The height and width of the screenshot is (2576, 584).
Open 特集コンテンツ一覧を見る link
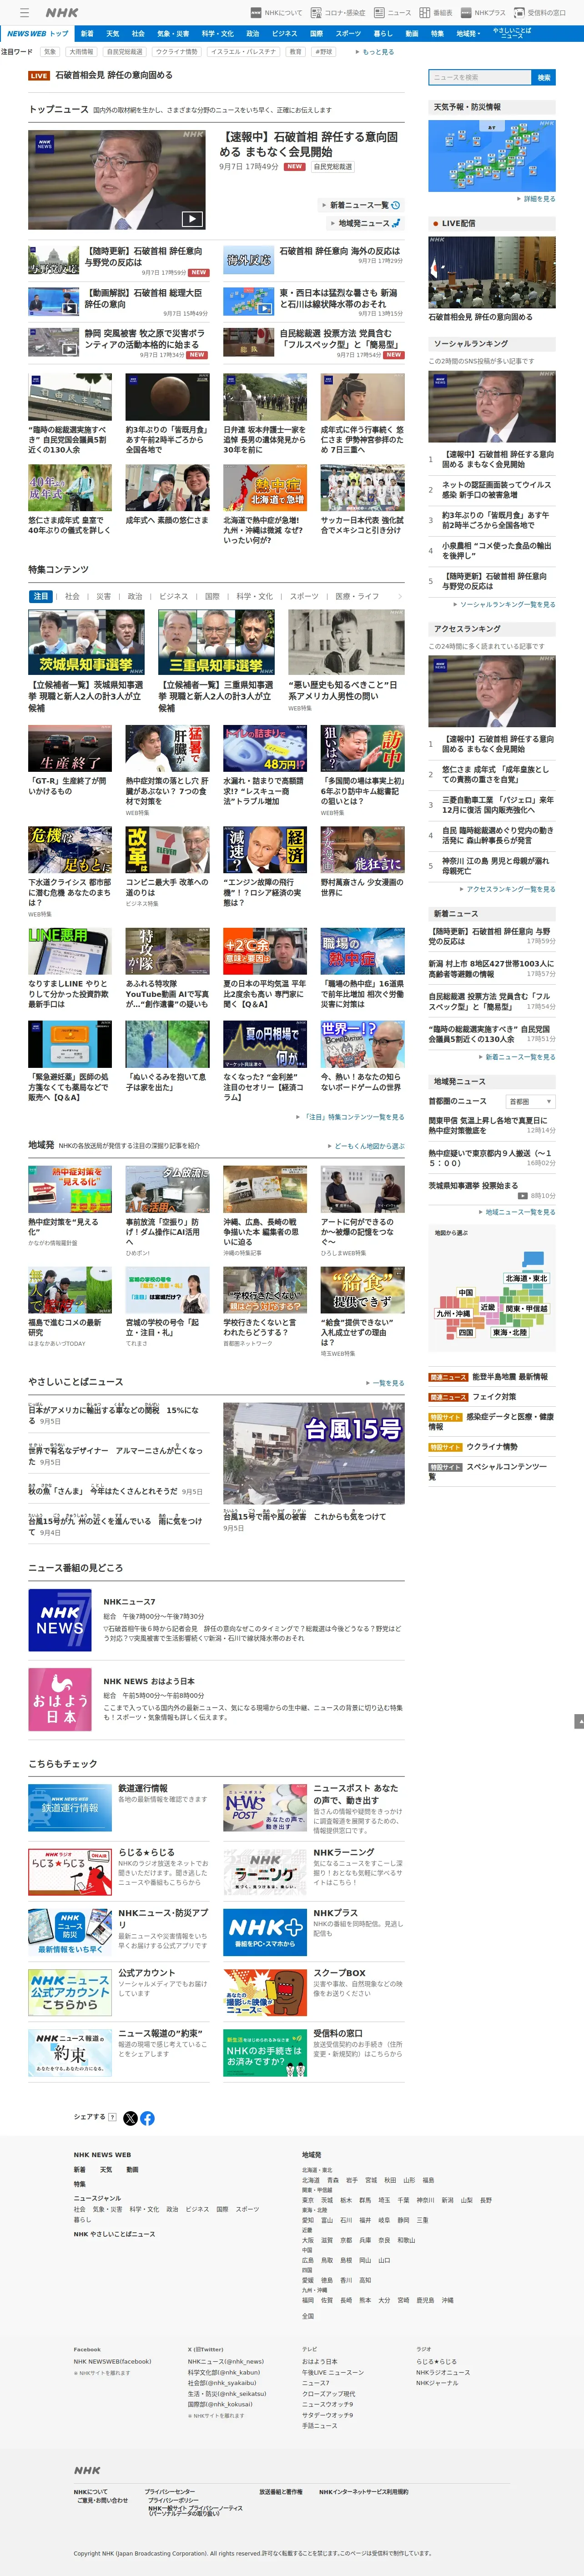[352, 1117]
